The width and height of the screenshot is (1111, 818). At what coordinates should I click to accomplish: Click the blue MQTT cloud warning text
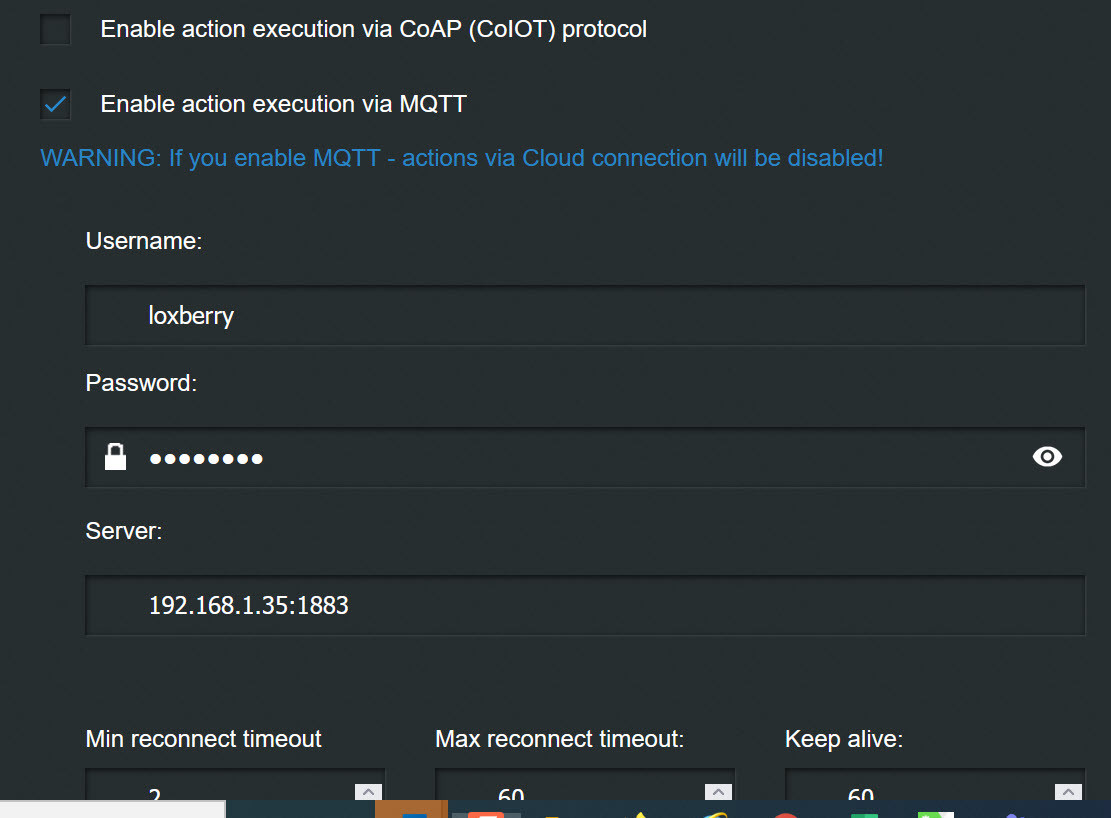pos(461,158)
